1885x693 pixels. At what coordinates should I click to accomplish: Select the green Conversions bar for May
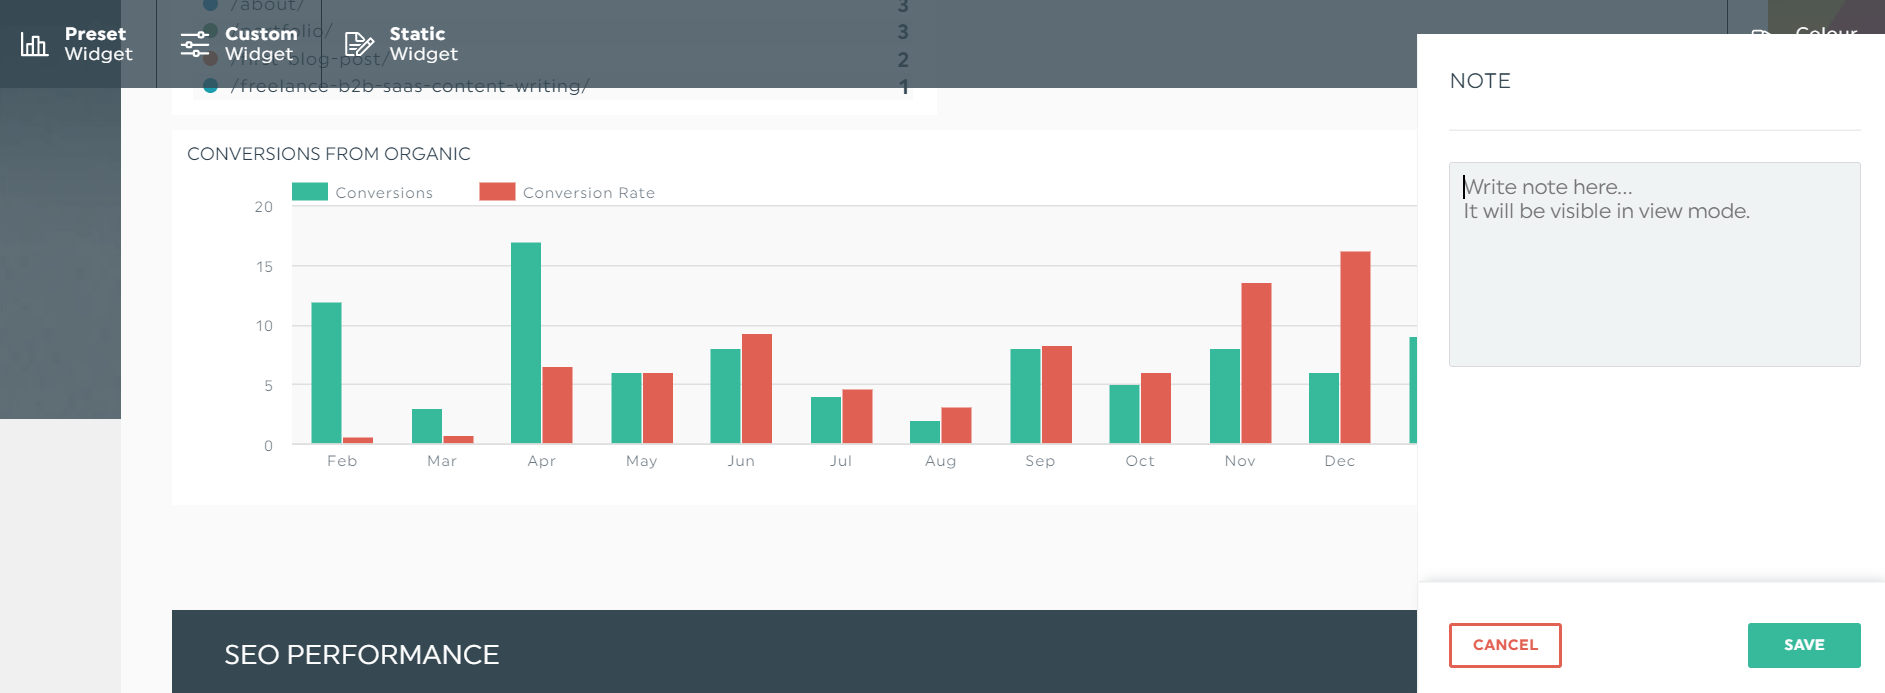tap(626, 408)
